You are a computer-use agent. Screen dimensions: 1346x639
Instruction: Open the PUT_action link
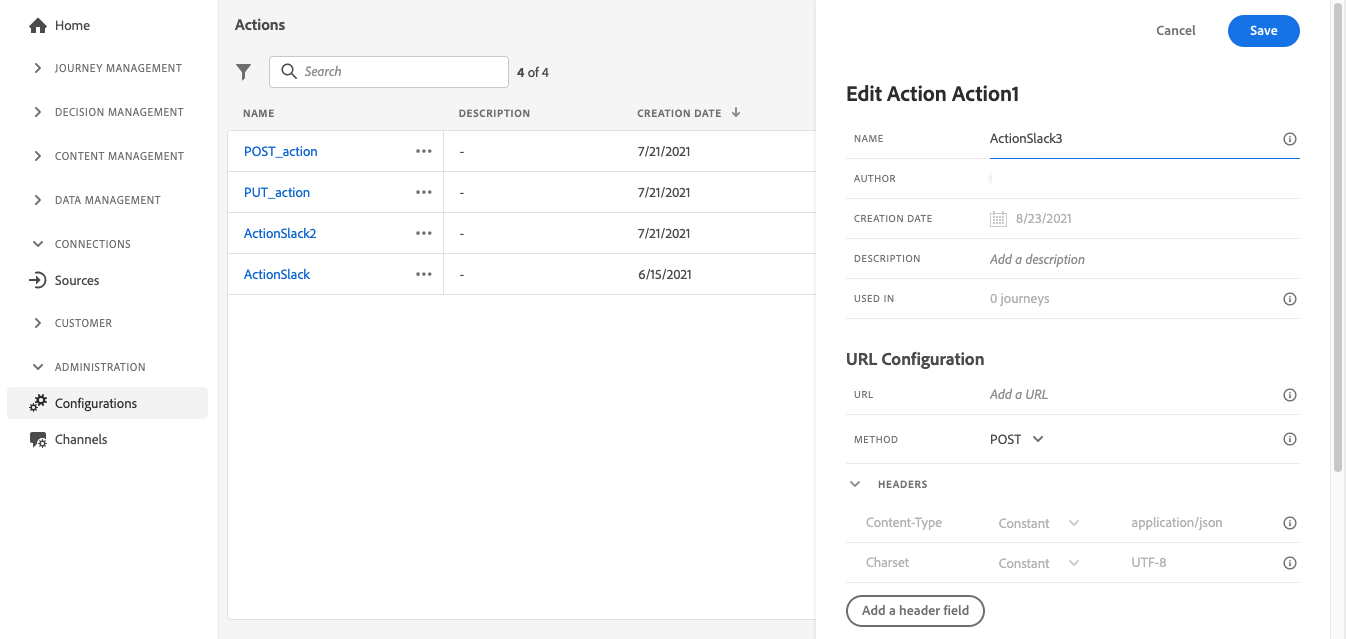pyautogui.click(x=277, y=192)
